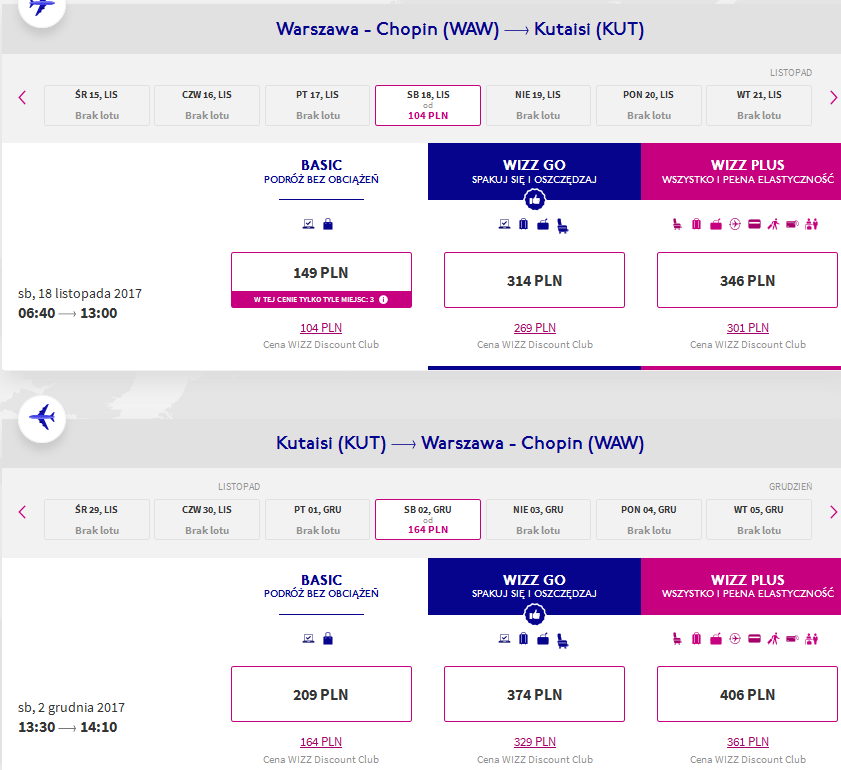Viewport: 841px width, 770px height.
Task: Click departure time 06:40 → 13:00
Action: tap(68, 313)
